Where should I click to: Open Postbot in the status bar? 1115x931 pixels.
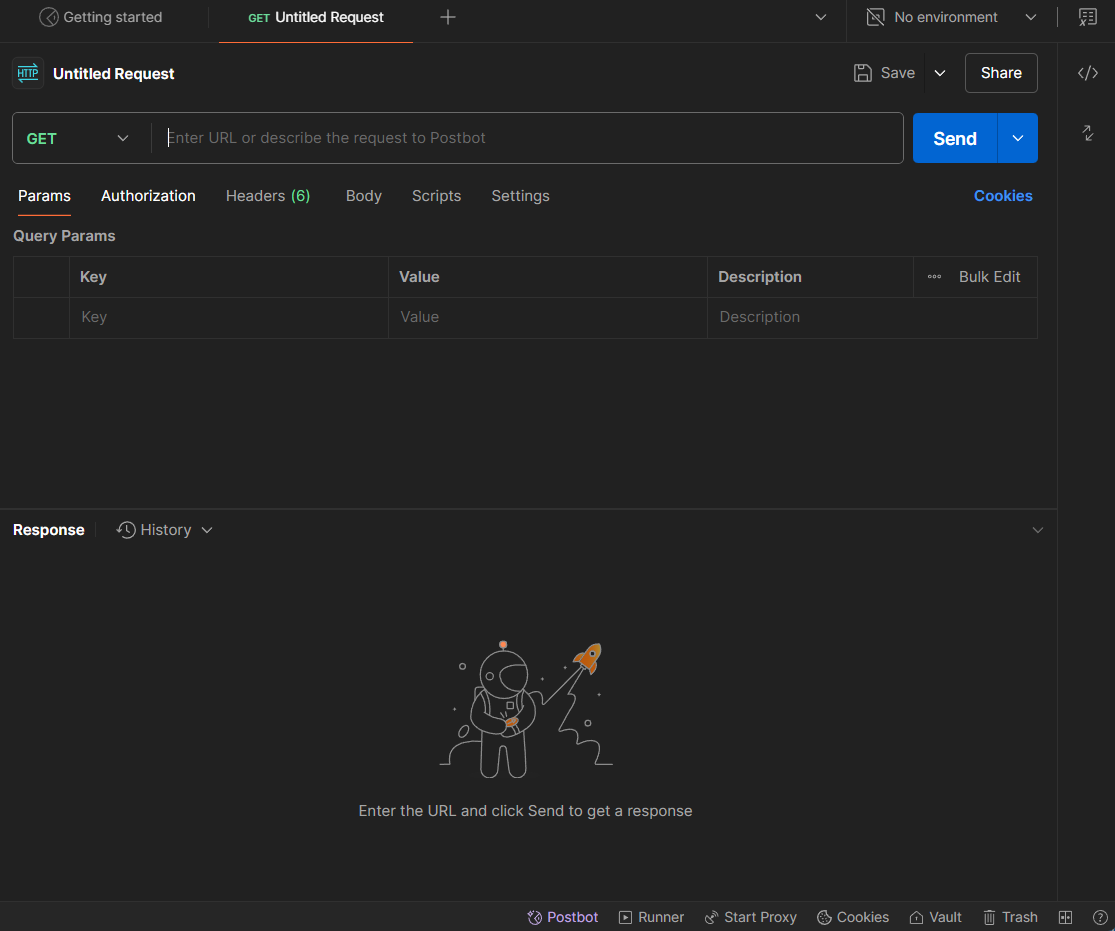562,917
